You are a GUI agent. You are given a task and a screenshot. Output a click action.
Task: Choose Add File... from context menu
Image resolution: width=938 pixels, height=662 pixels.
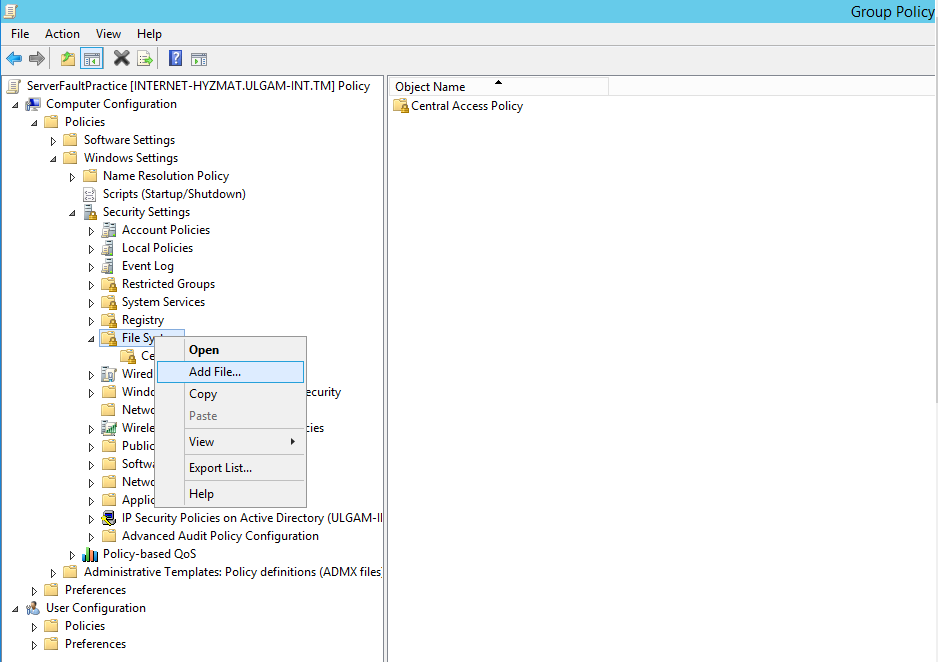230,372
